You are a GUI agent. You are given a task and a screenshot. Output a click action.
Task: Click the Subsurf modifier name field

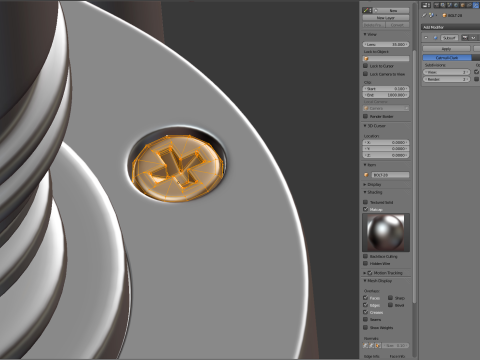(450, 38)
